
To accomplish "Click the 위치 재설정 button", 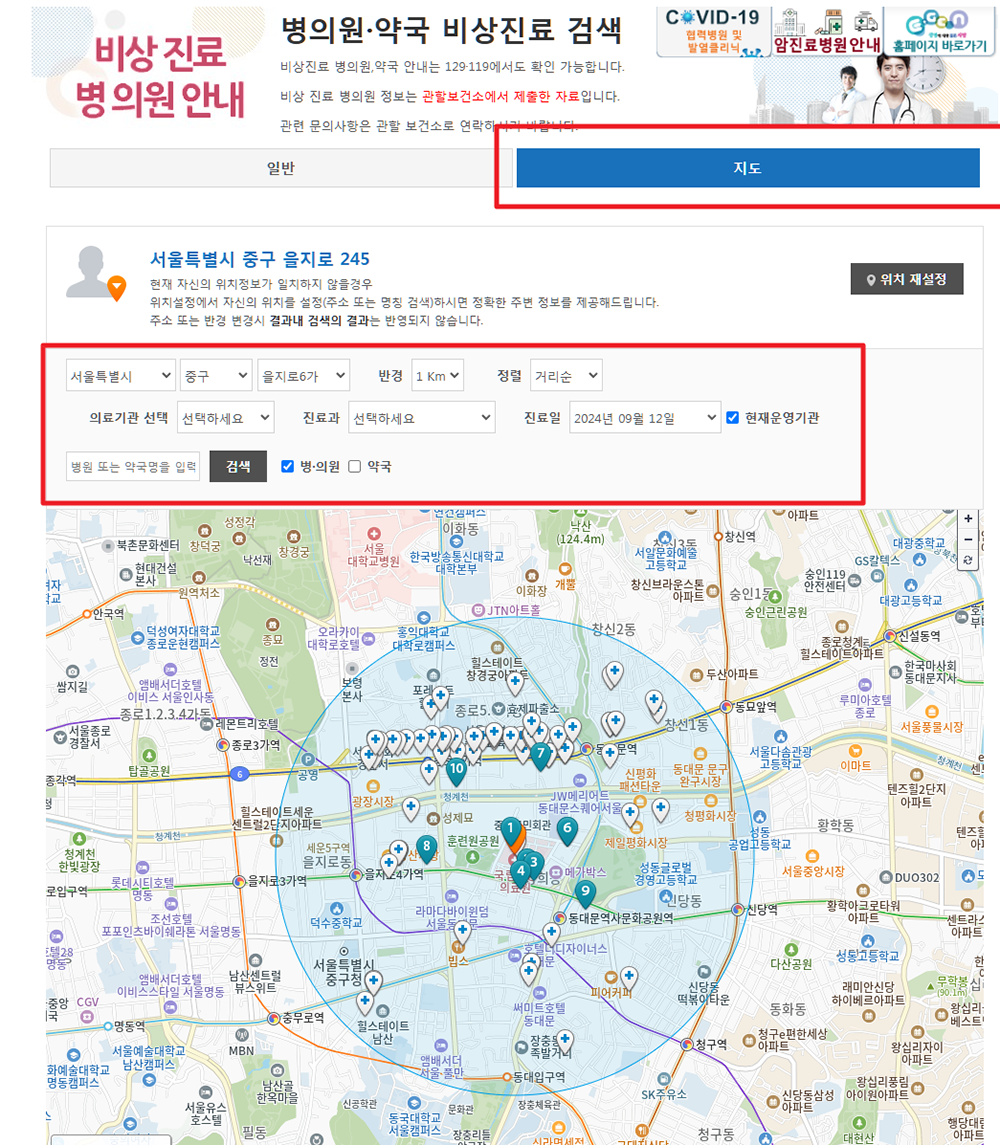I will 906,279.
